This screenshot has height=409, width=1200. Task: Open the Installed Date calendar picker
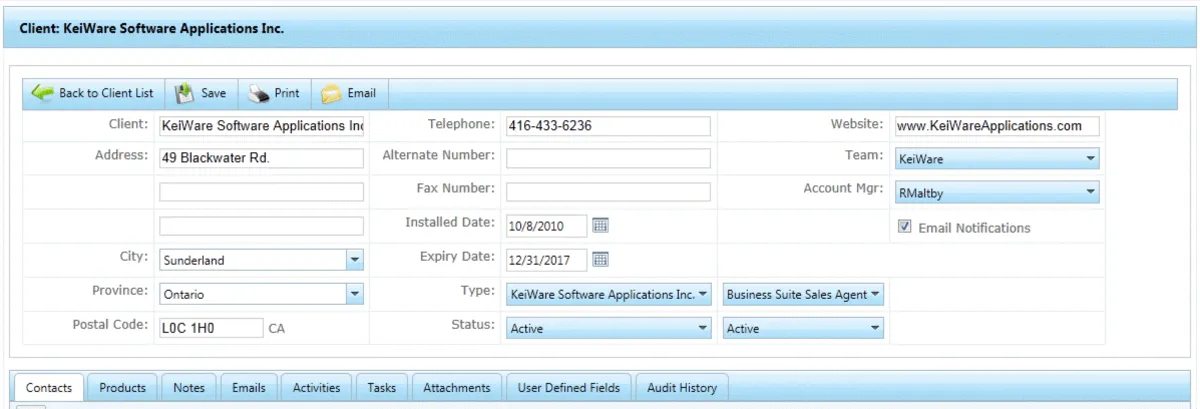(x=601, y=225)
